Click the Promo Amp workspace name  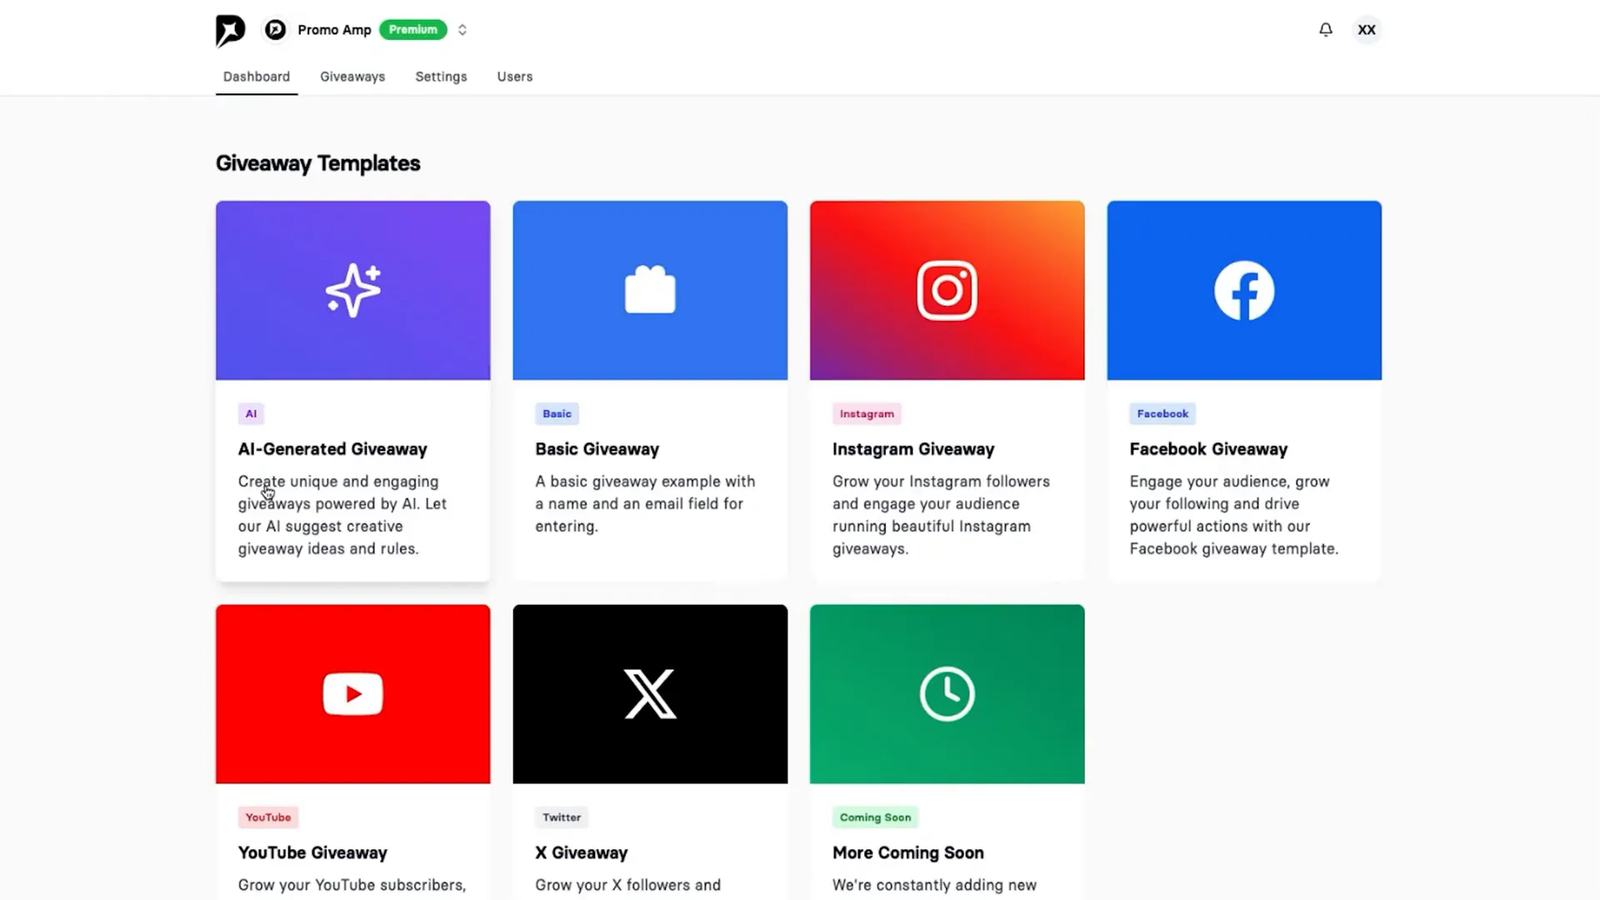(334, 30)
